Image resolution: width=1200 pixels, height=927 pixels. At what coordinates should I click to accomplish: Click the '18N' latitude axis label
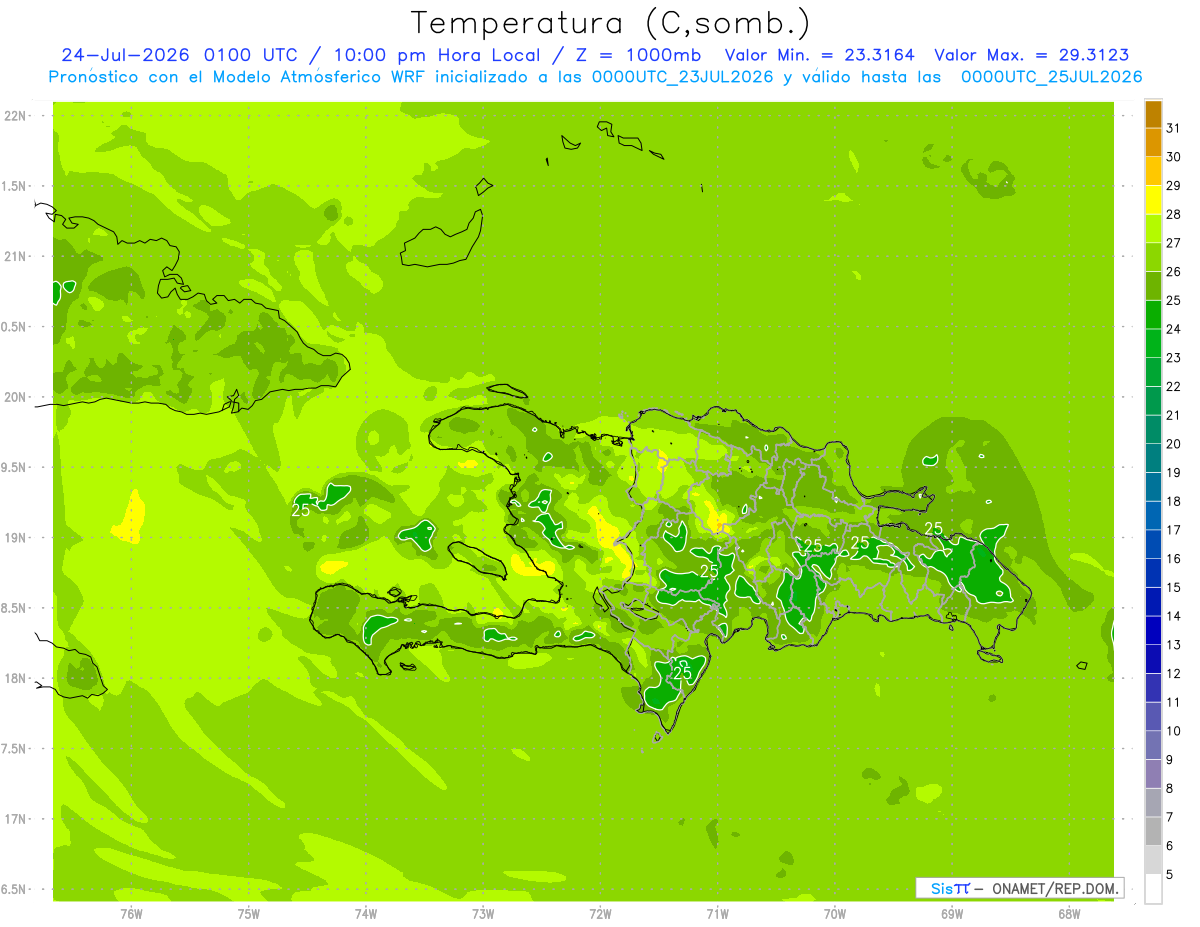[x=15, y=678]
